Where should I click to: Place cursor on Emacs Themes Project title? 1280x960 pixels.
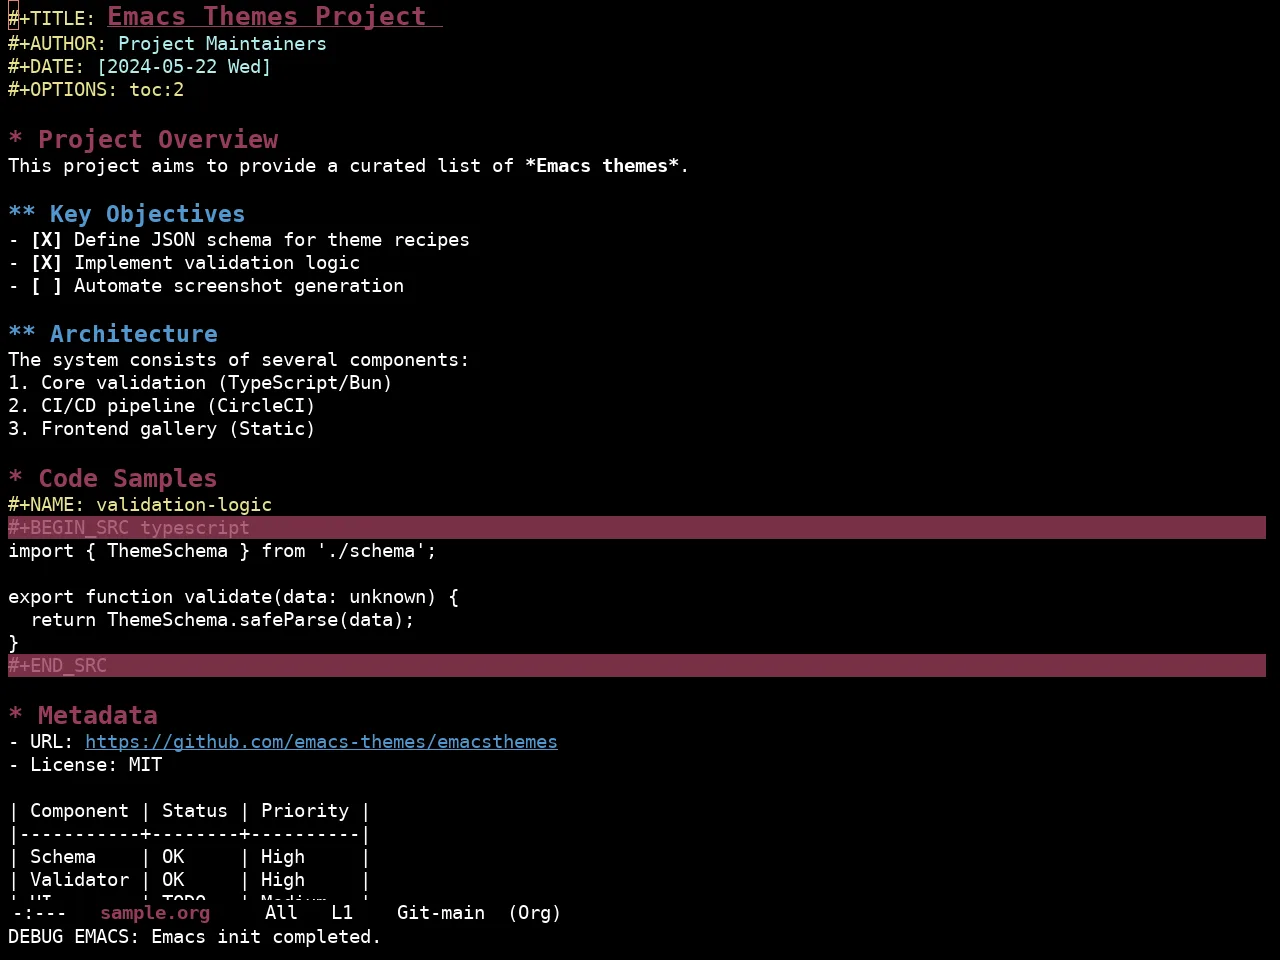point(267,17)
